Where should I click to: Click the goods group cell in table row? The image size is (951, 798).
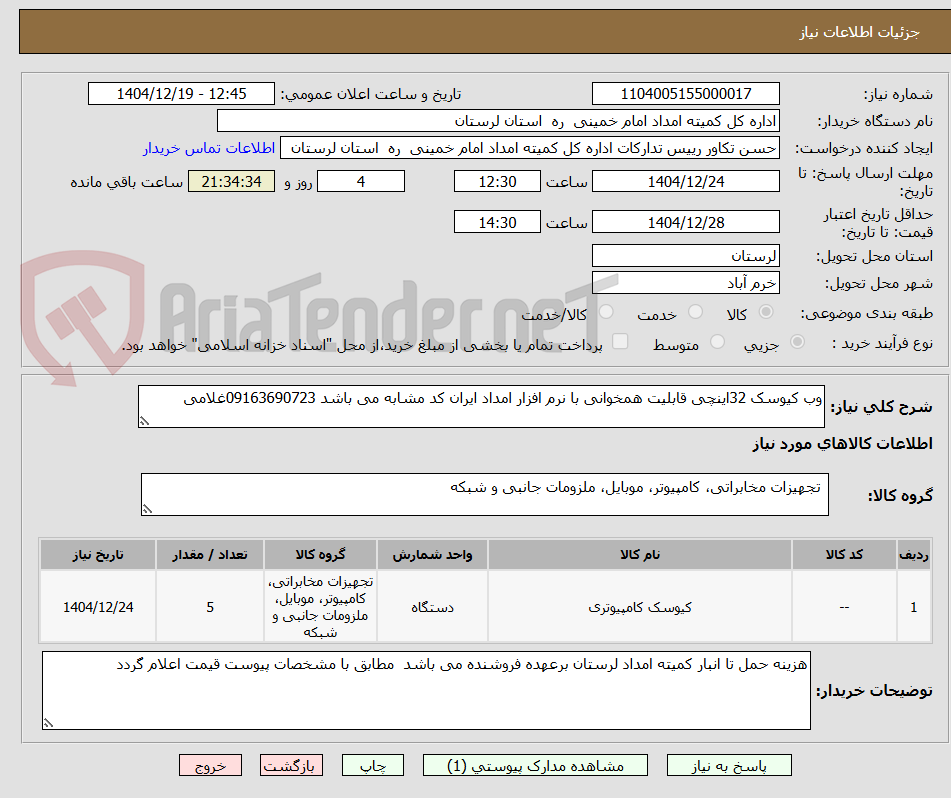point(320,606)
